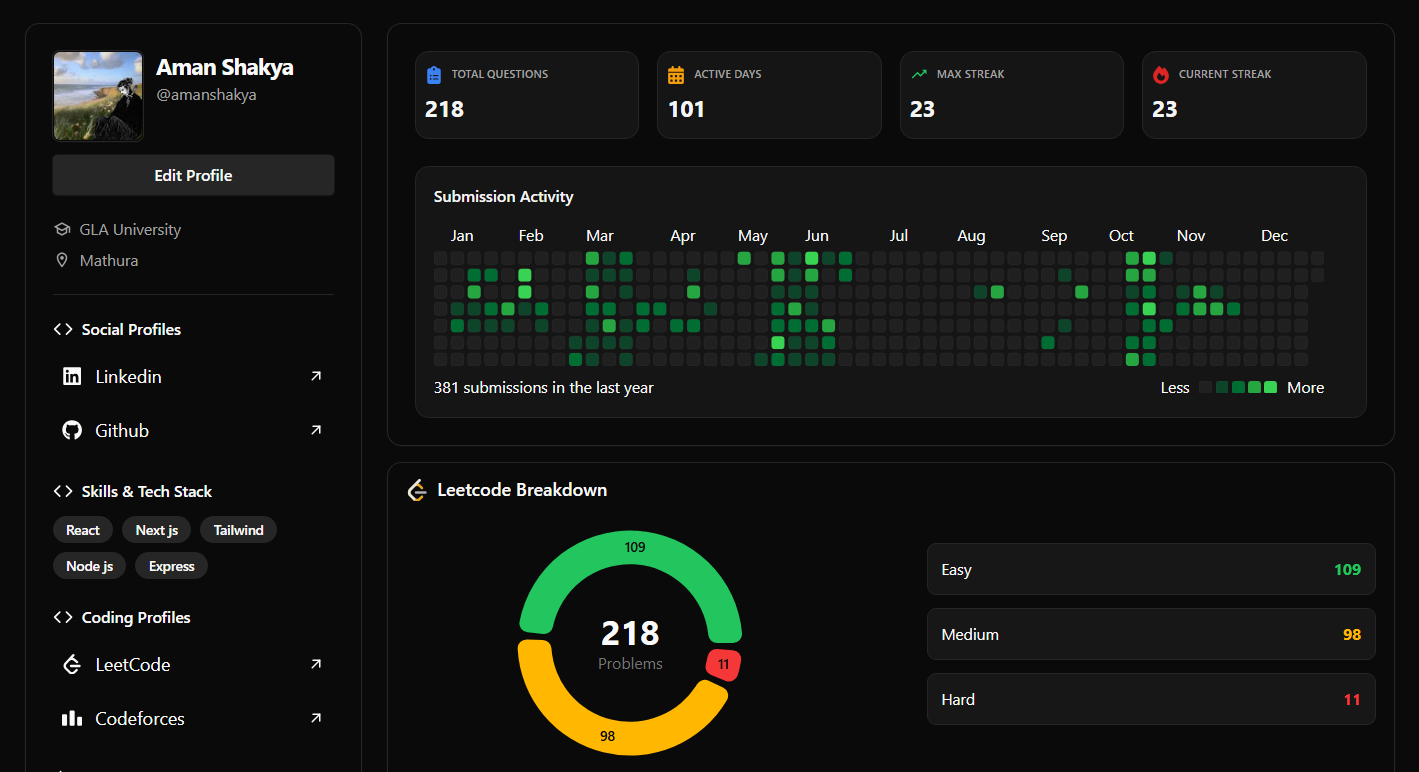The width and height of the screenshot is (1419, 772).
Task: Click the Easy difficulty row
Action: (1150, 570)
